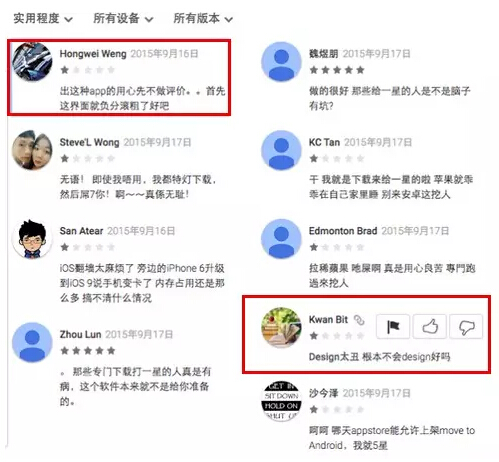Give thumbs up to Kwan Bit's review
This screenshot has width=499, height=462.
point(429,326)
